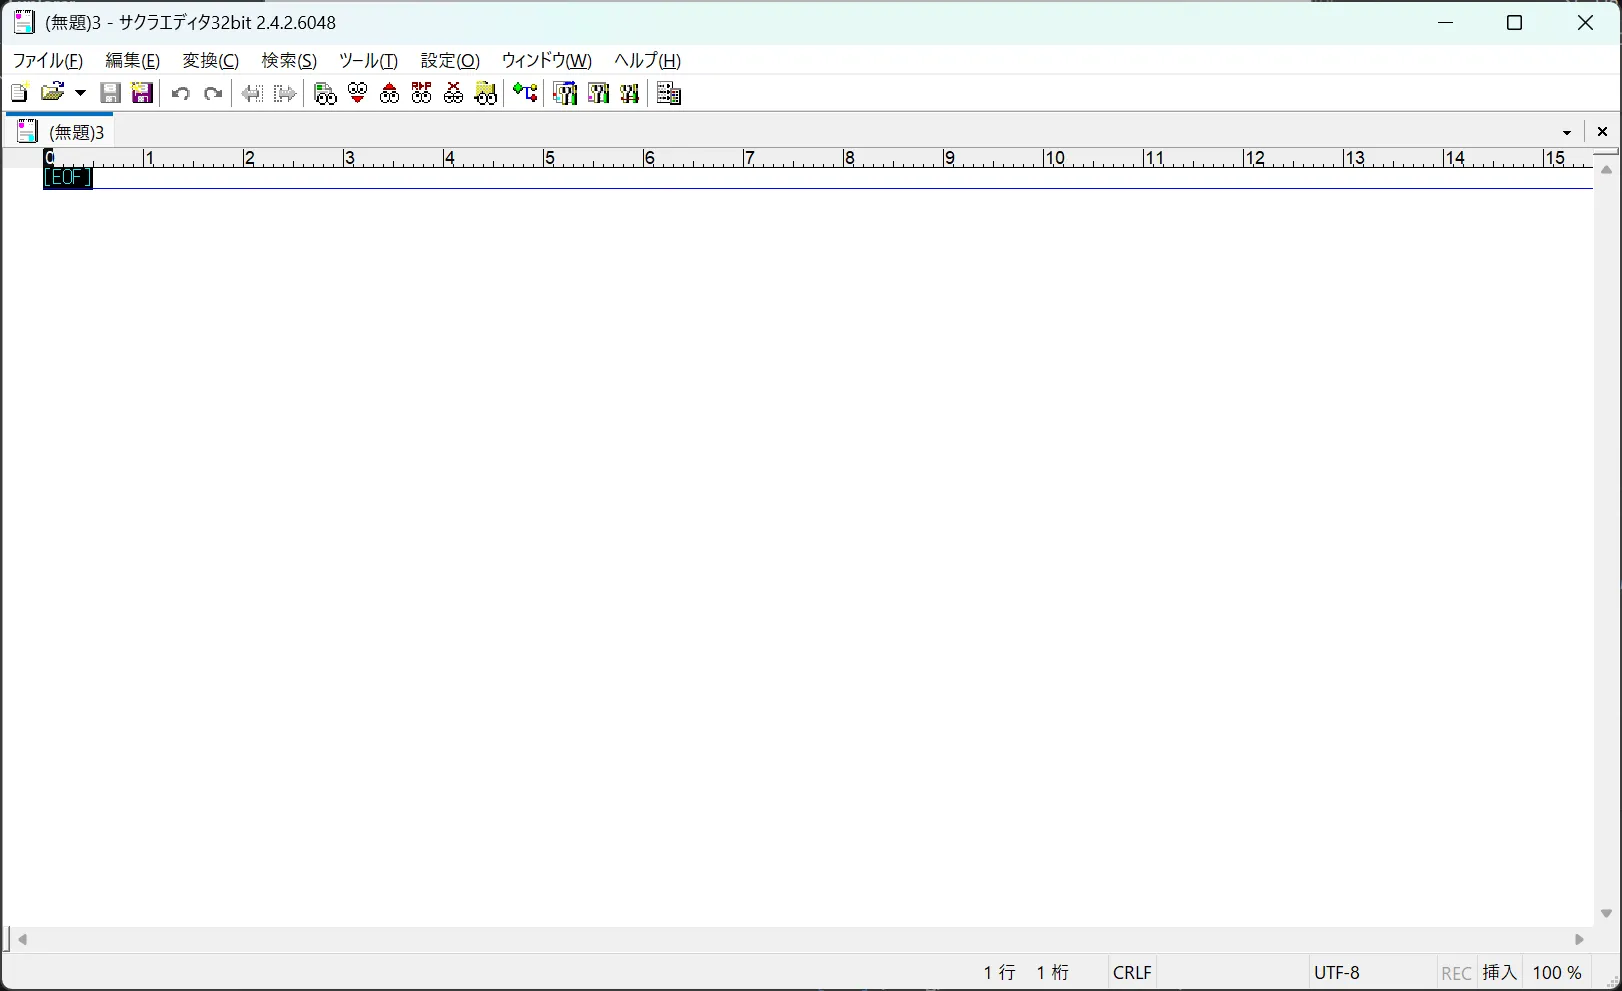Screen dimensions: 1622x991
Task: Click the 1 行 line number status
Action: click(x=999, y=972)
